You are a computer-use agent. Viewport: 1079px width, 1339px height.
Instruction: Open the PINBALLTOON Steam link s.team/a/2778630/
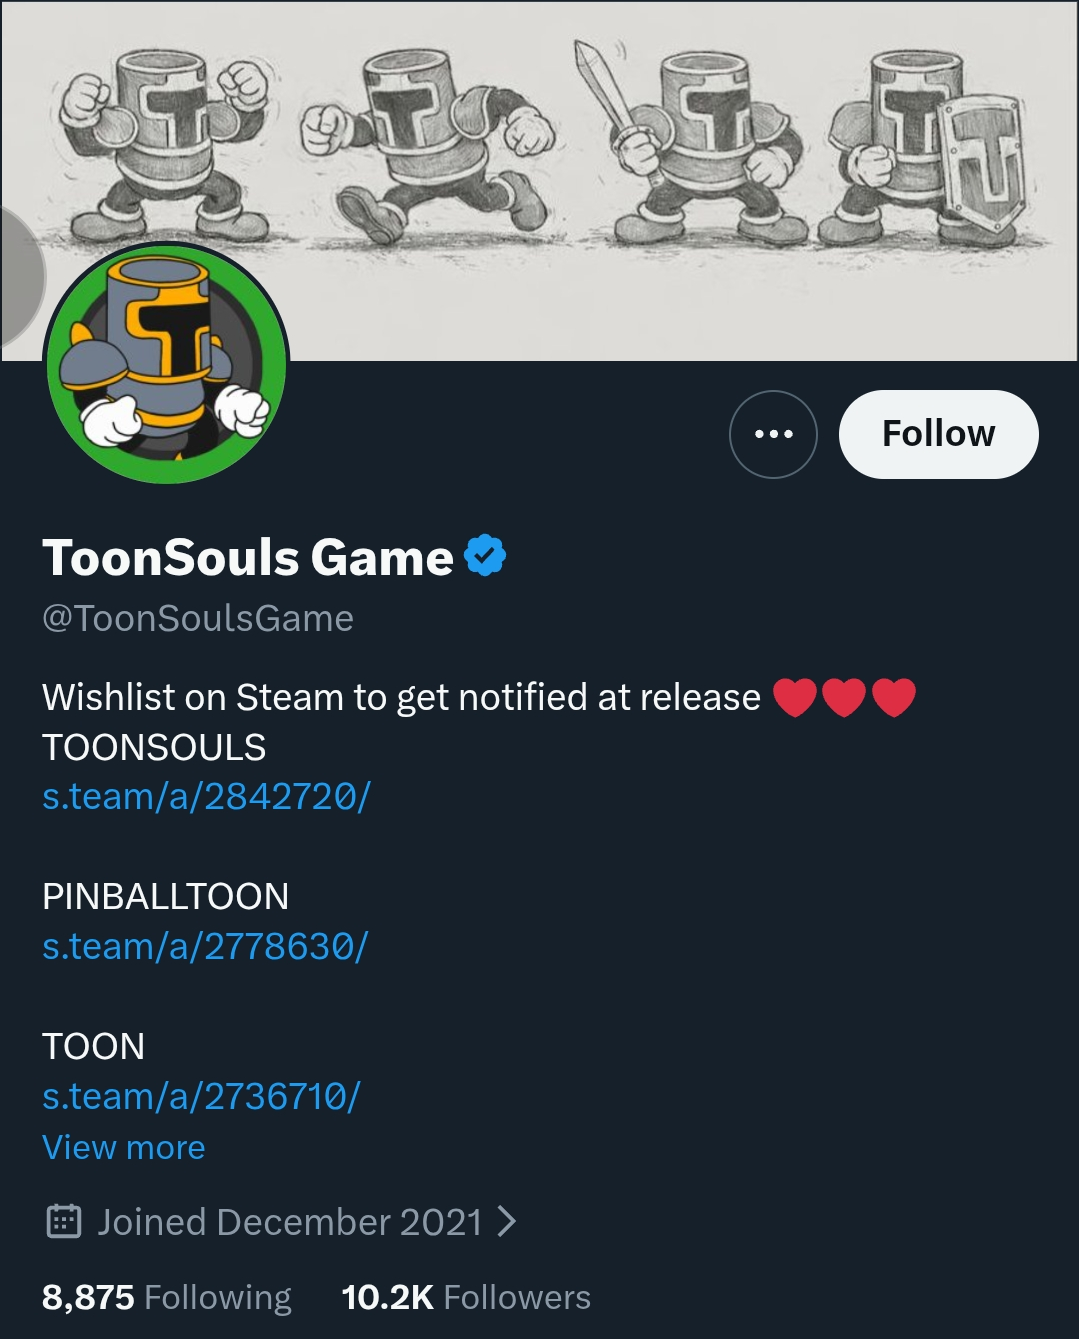(x=205, y=946)
